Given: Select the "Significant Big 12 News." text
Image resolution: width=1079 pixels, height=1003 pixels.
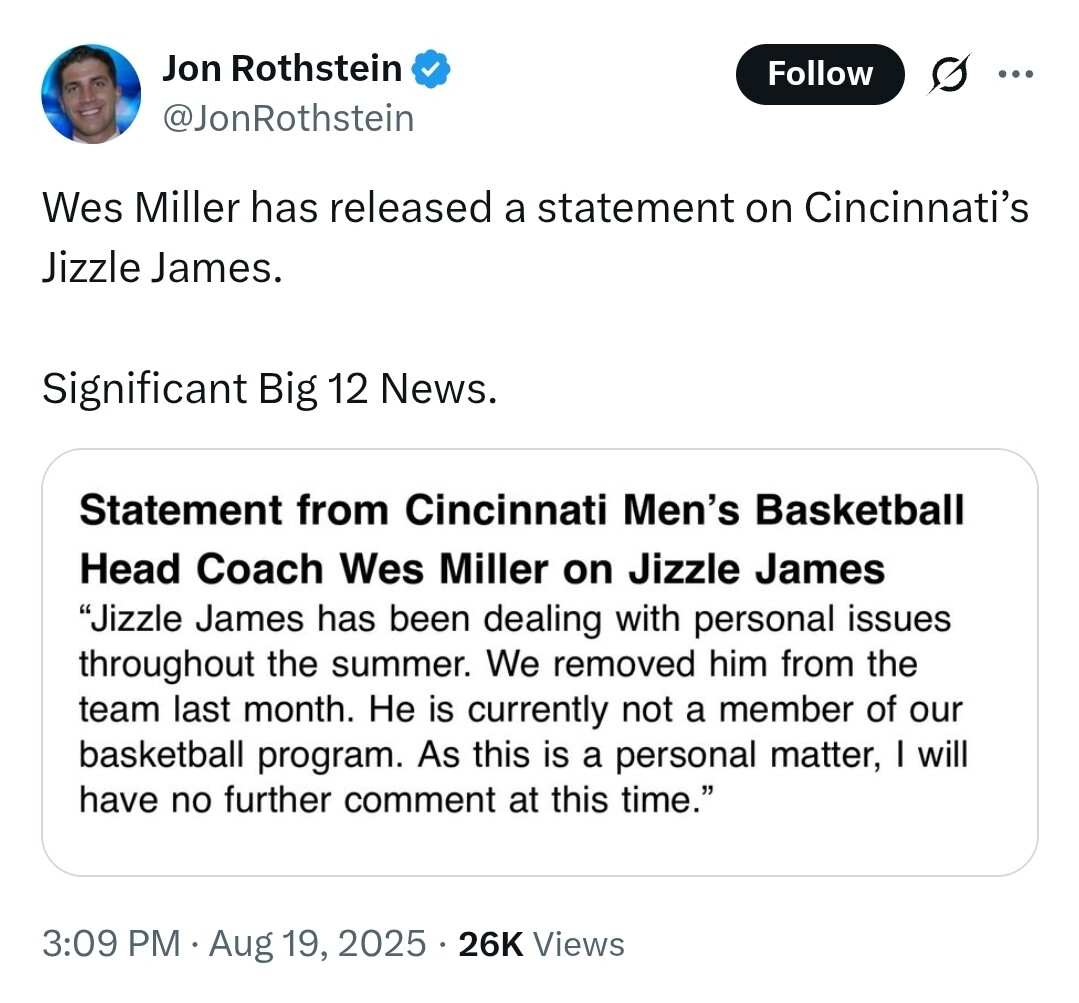Looking at the screenshot, I should coord(268,388).
